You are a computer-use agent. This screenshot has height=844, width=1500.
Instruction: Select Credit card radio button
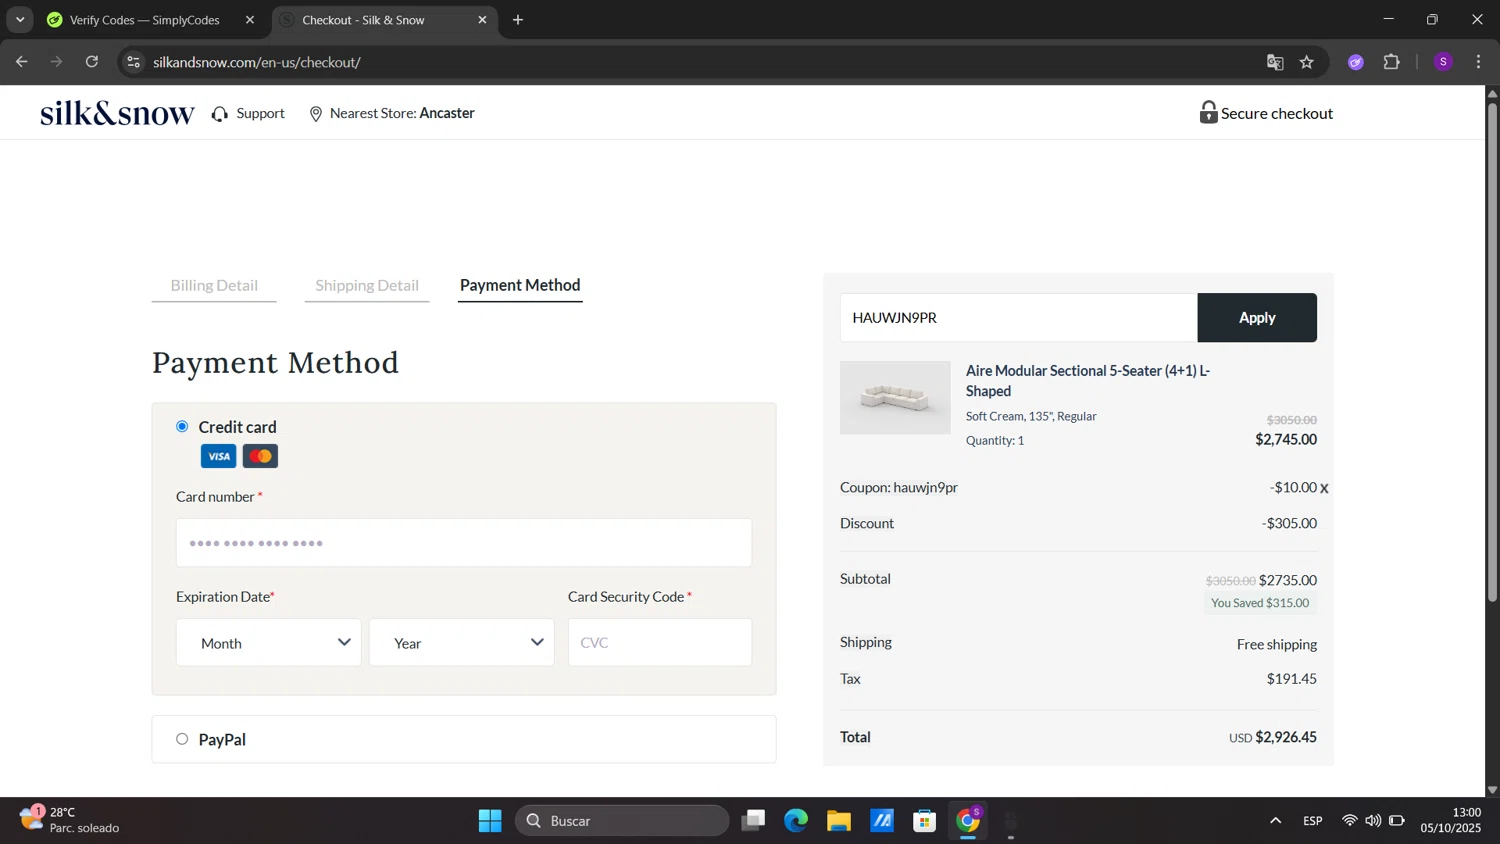(x=182, y=426)
